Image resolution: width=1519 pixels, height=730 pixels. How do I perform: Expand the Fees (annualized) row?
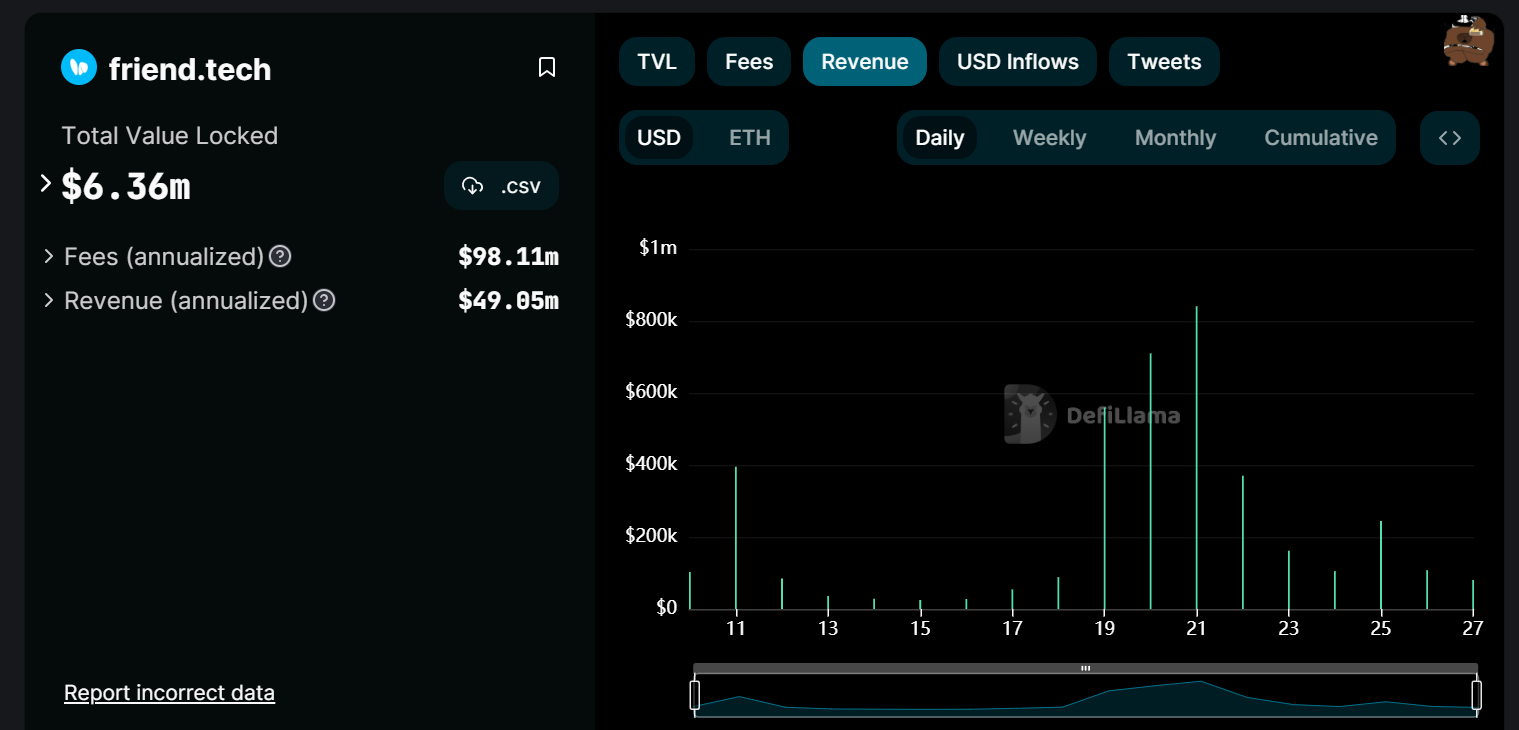[x=48, y=256]
